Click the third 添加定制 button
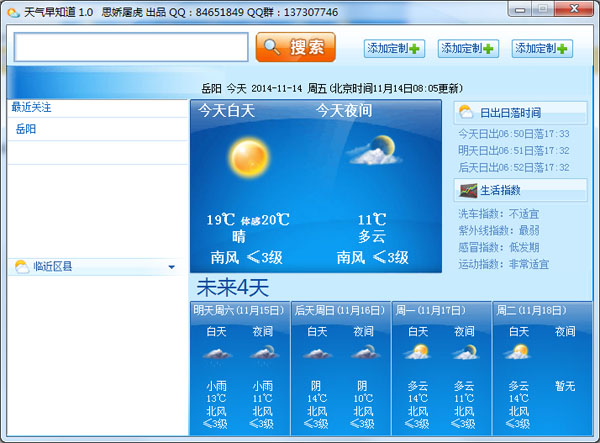The width and height of the screenshot is (600, 443). pyautogui.click(x=542, y=49)
